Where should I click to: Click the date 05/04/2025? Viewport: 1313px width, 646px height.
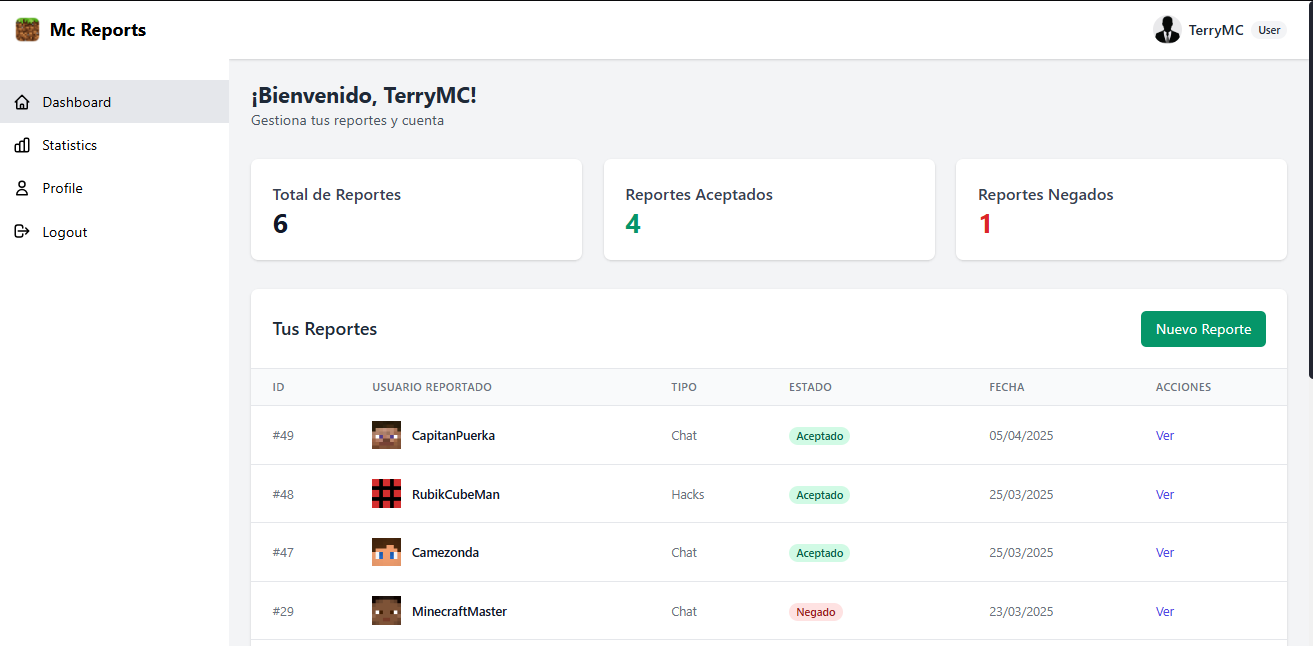pyautogui.click(x=1021, y=435)
